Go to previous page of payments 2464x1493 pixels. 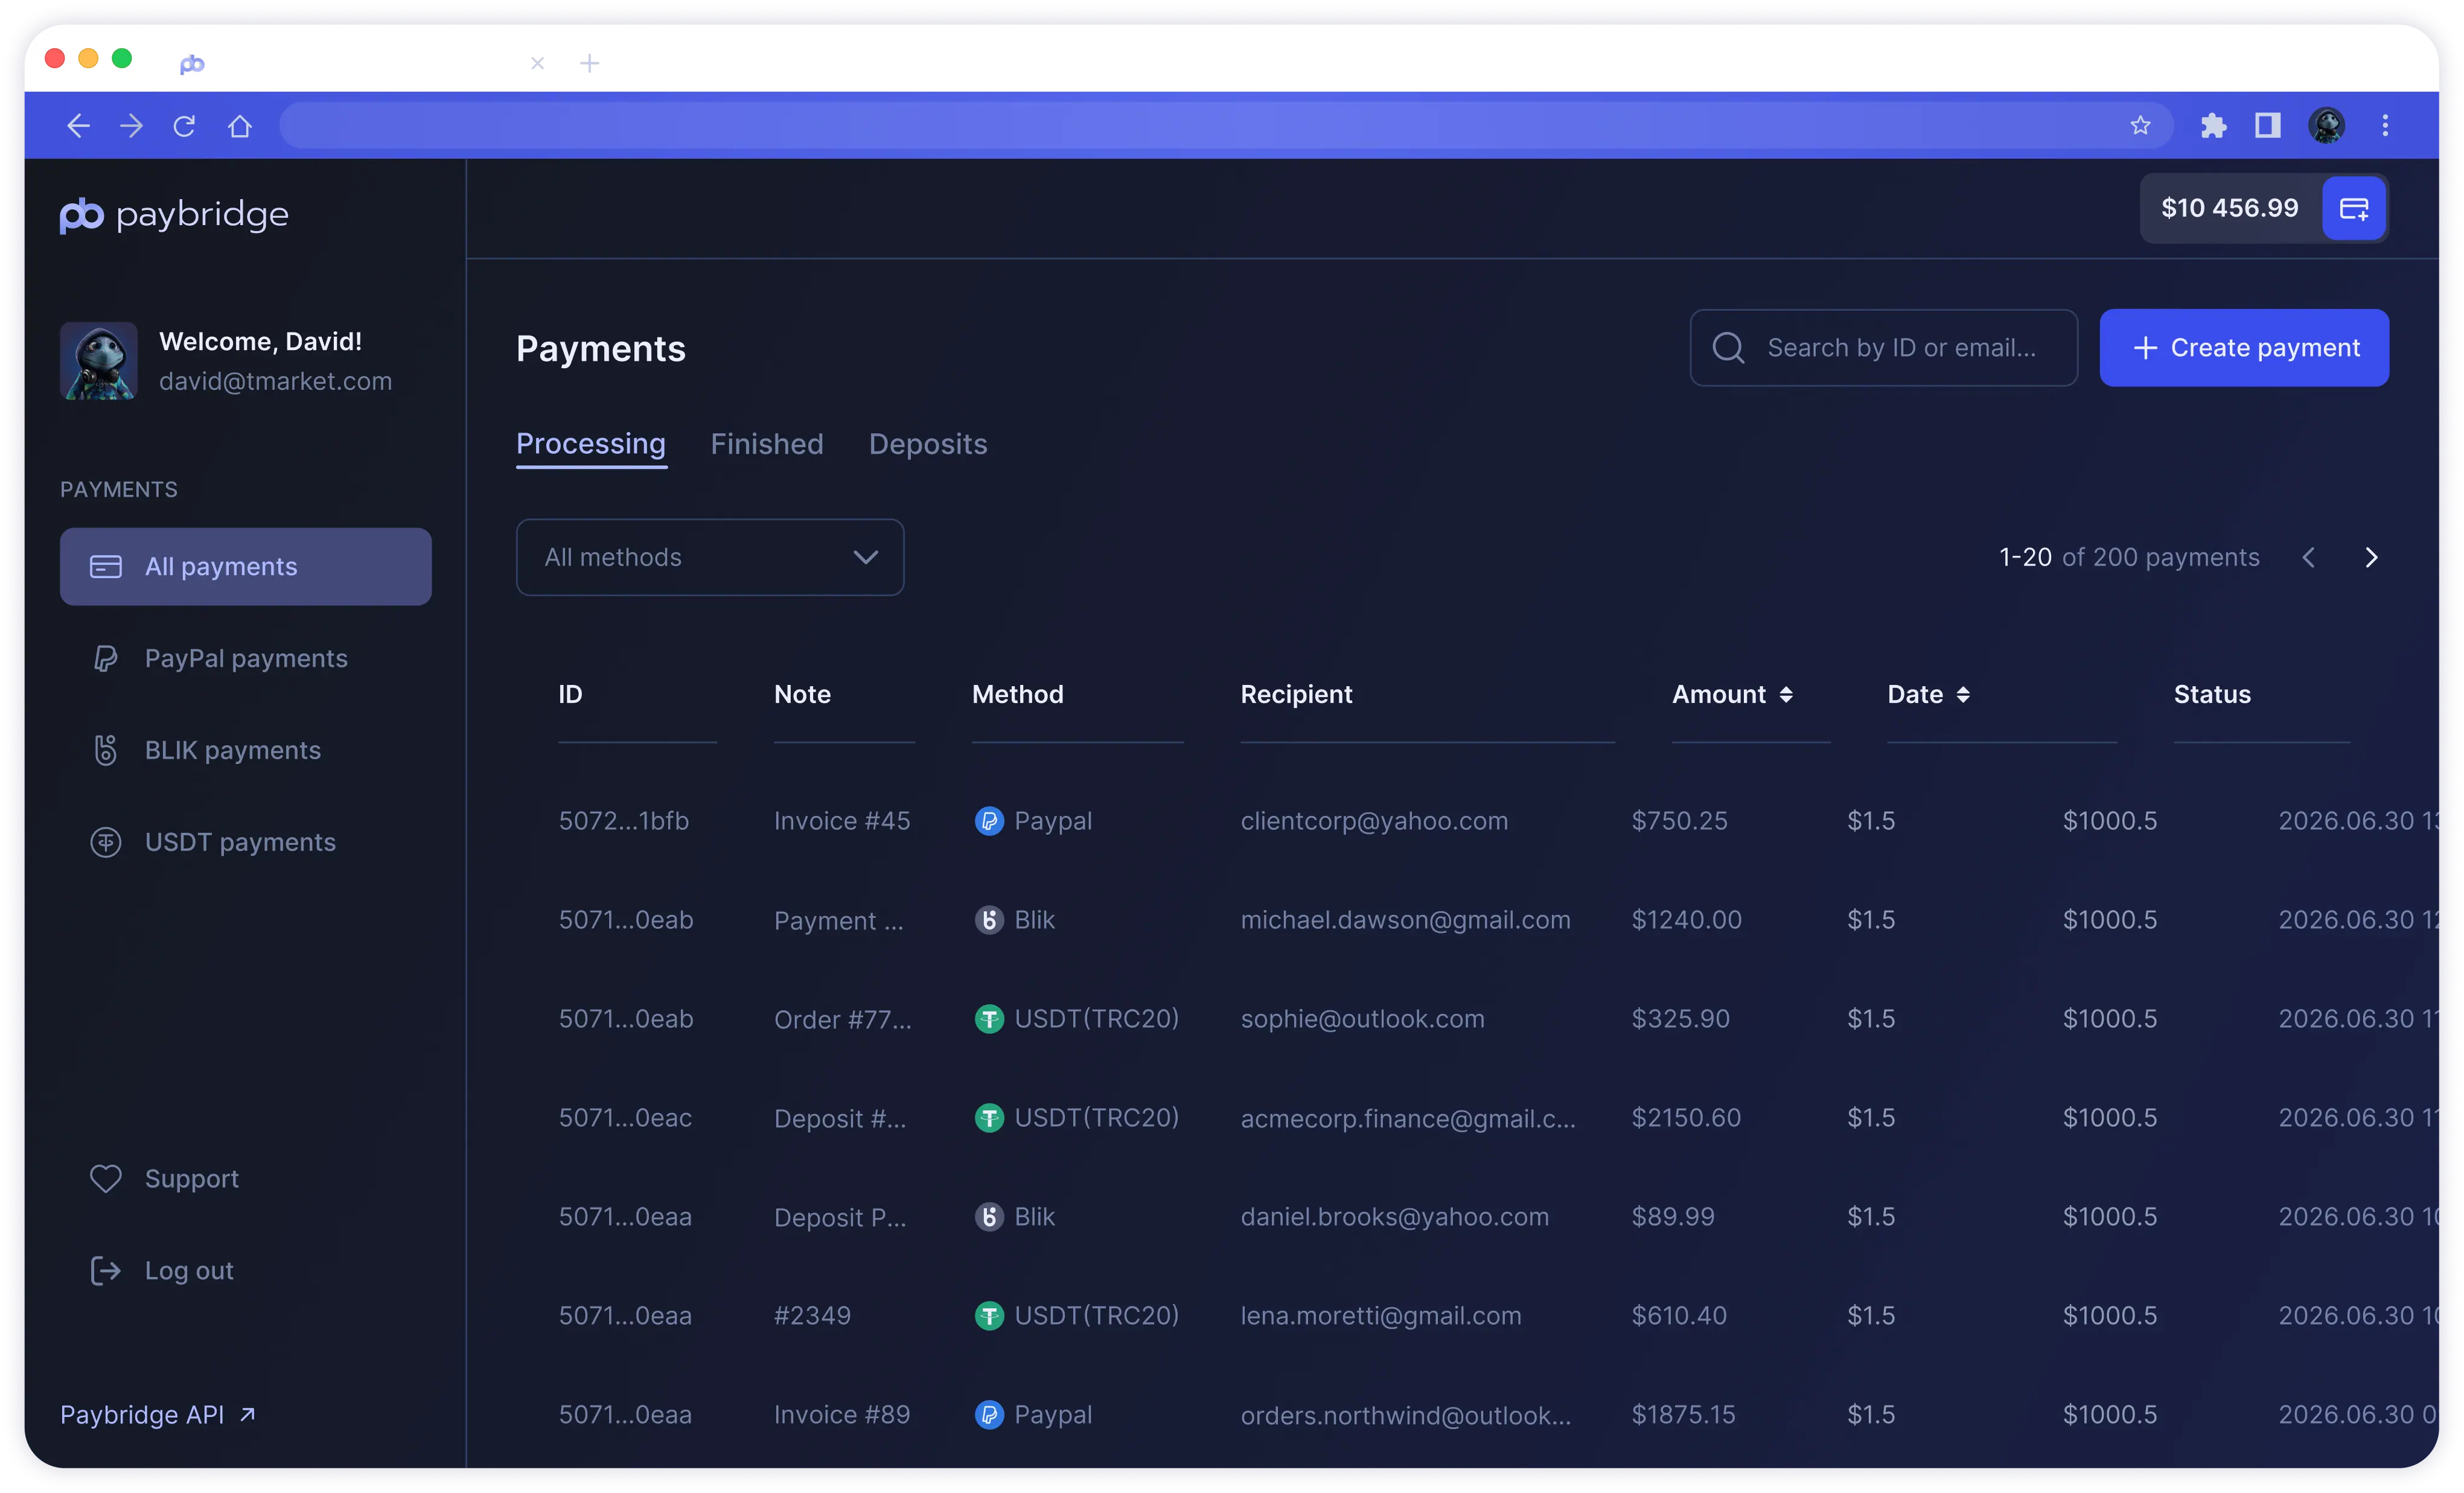coord(2308,558)
